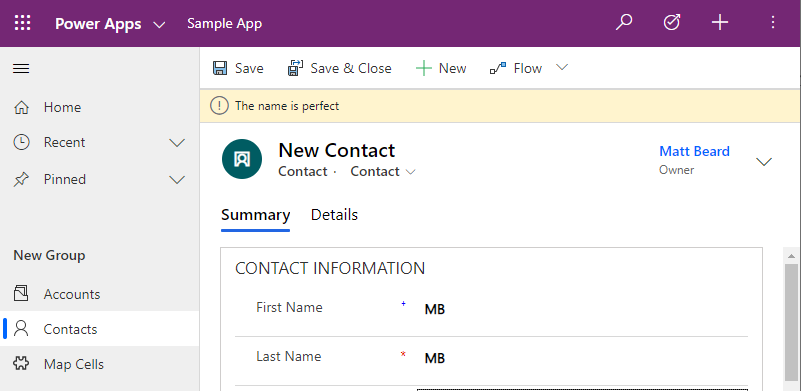This screenshot has height=391, width=801.
Task: Open the assistant target icon in header
Action: point(672,22)
